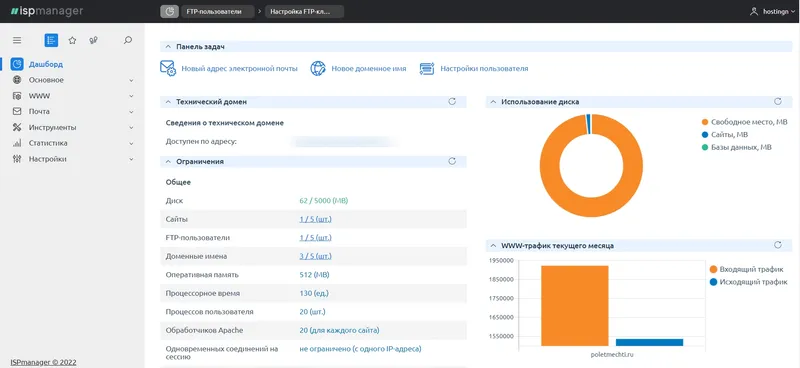Select the menu list view icon

coord(51,40)
